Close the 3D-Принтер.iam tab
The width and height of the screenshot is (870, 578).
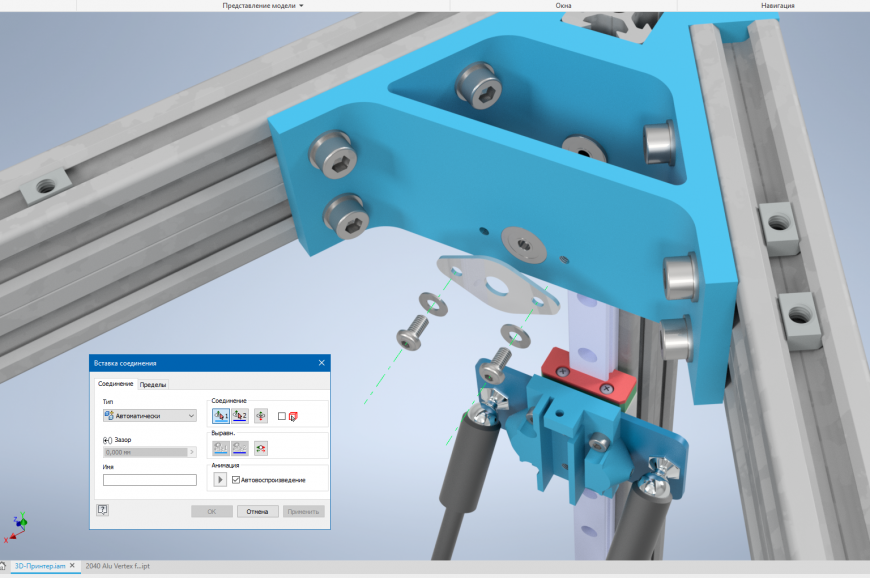tap(72, 566)
